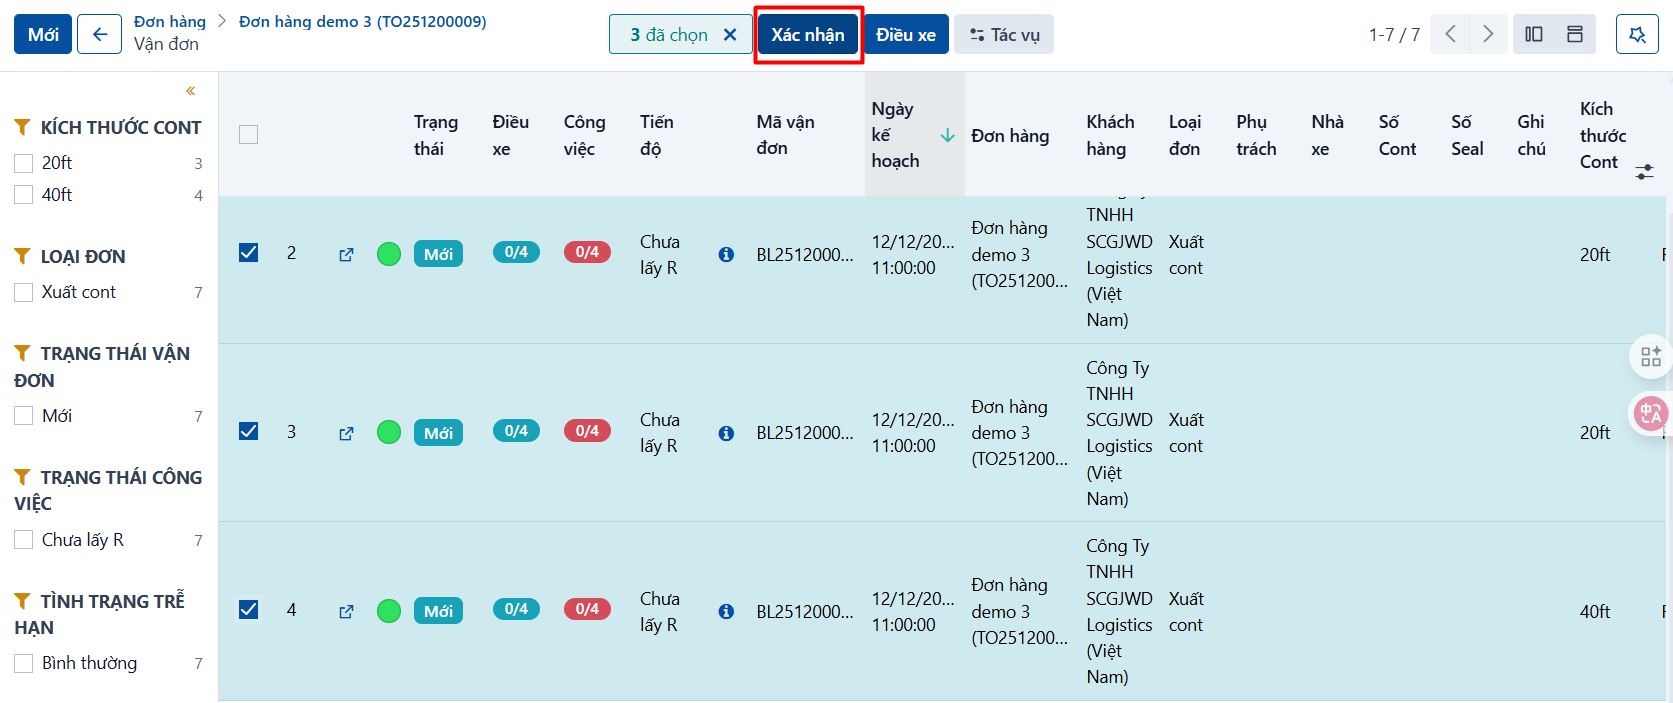Tick the Mới shipment status filter

pyautogui.click(x=24, y=415)
